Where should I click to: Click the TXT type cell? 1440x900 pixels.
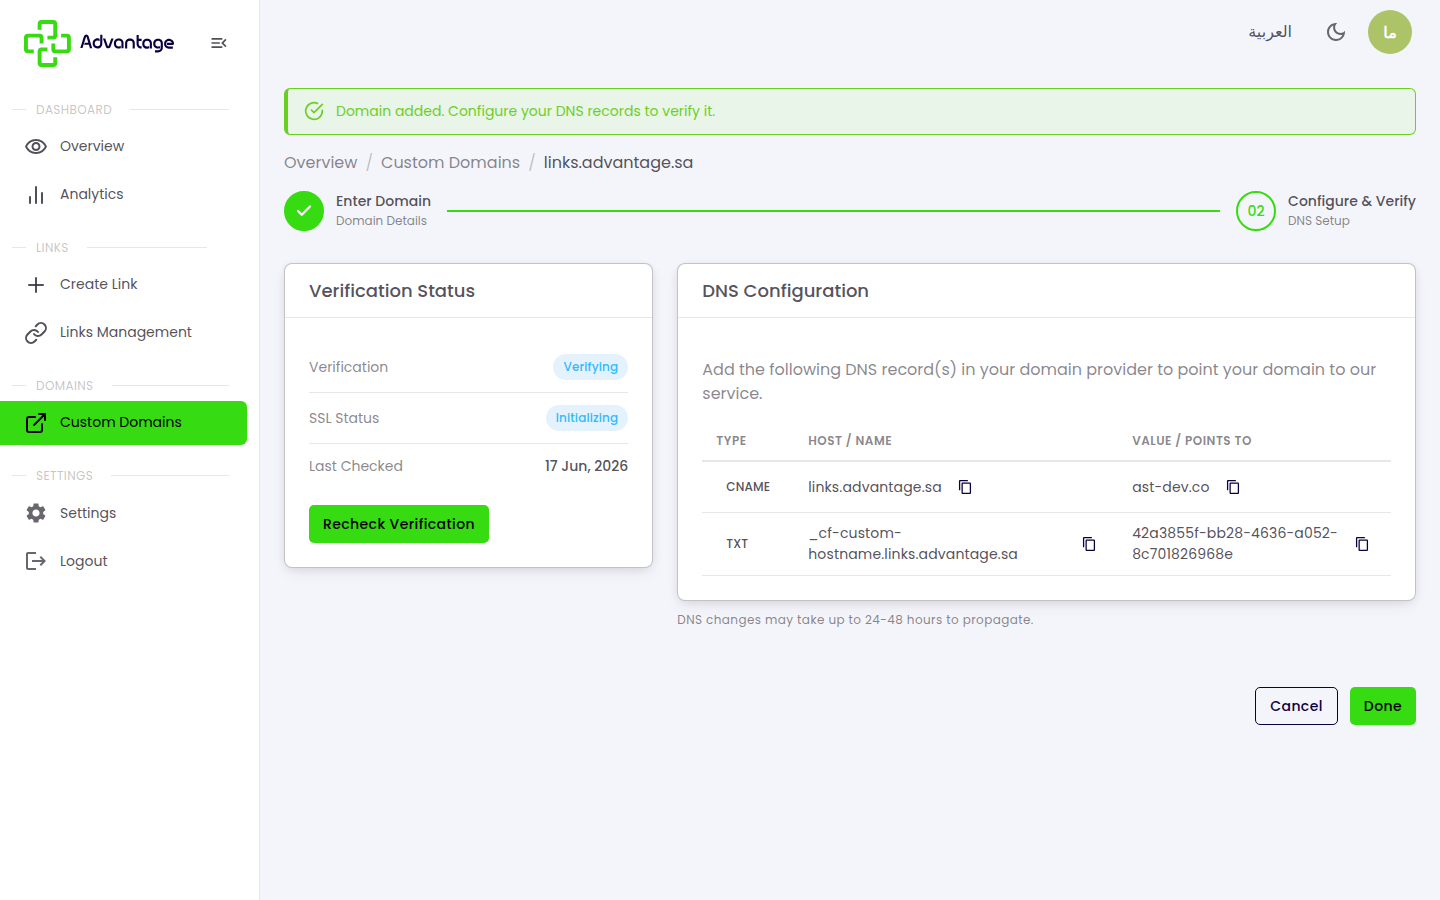coord(737,544)
